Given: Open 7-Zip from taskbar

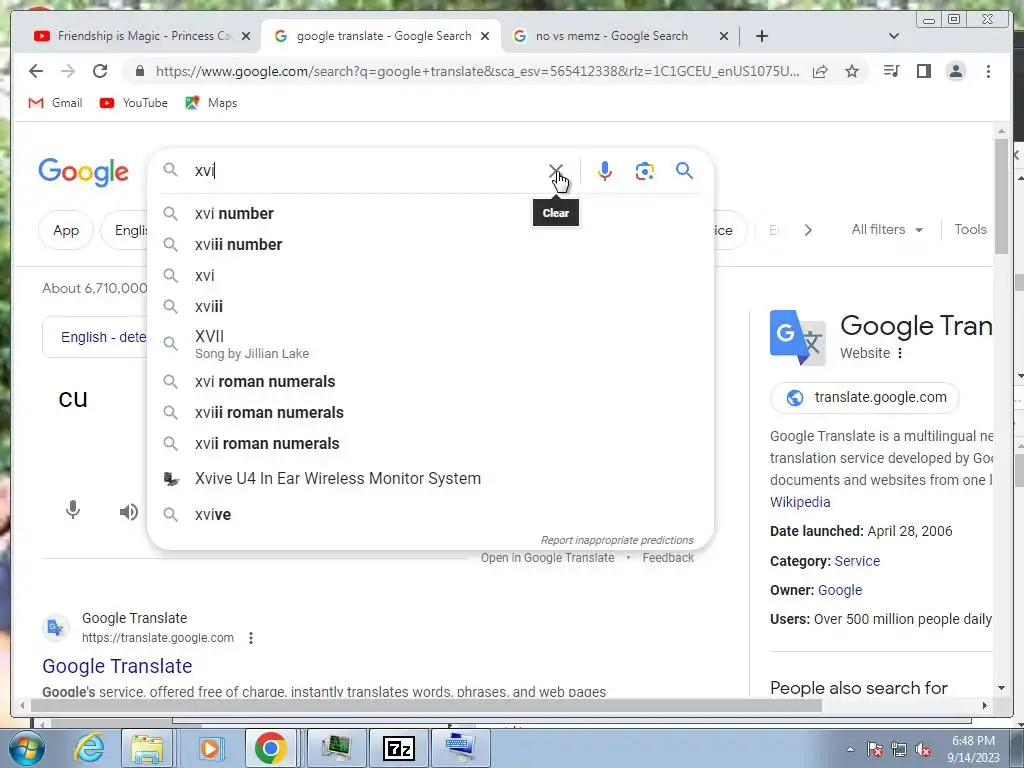Looking at the screenshot, I should 399,748.
